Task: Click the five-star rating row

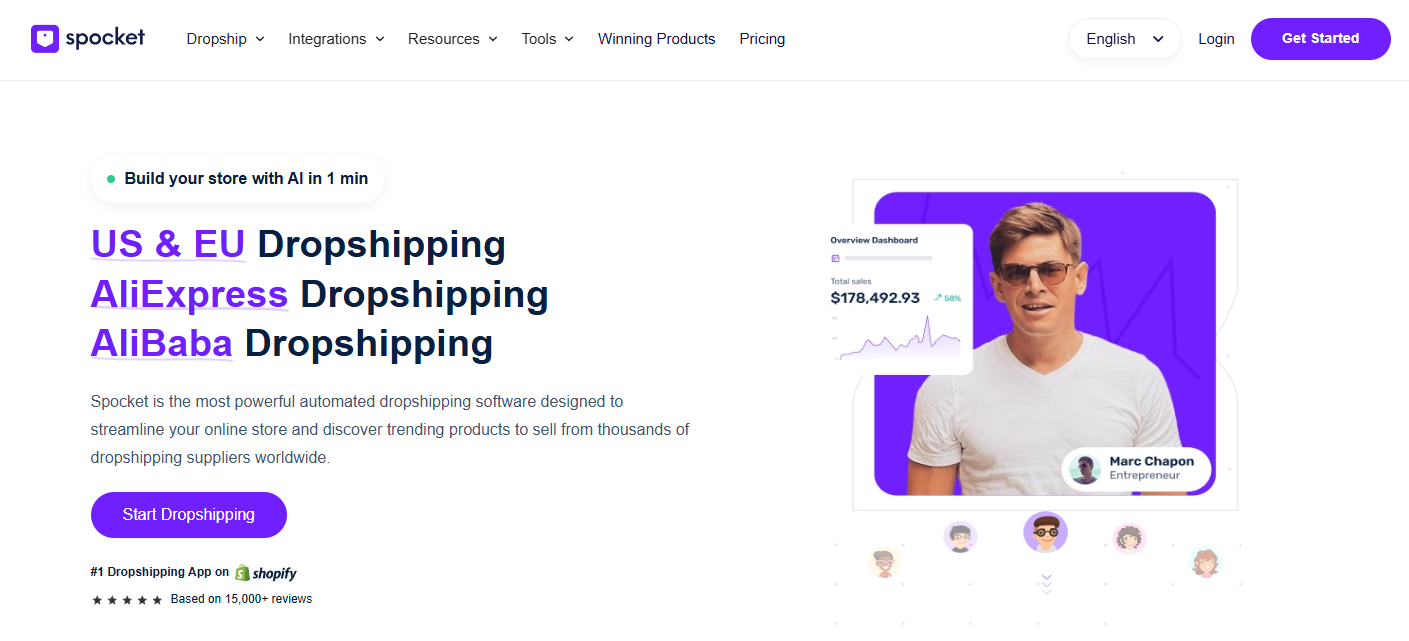Action: pyautogui.click(x=127, y=600)
